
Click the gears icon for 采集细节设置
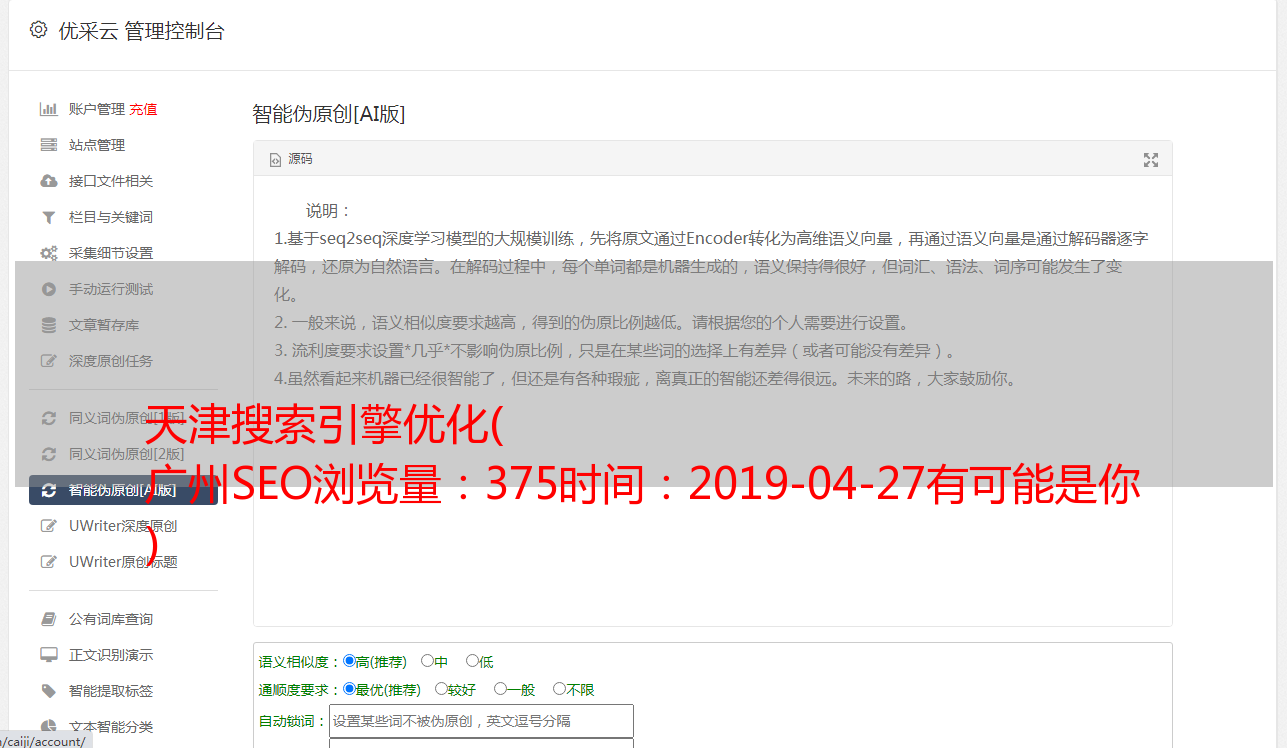click(x=48, y=253)
